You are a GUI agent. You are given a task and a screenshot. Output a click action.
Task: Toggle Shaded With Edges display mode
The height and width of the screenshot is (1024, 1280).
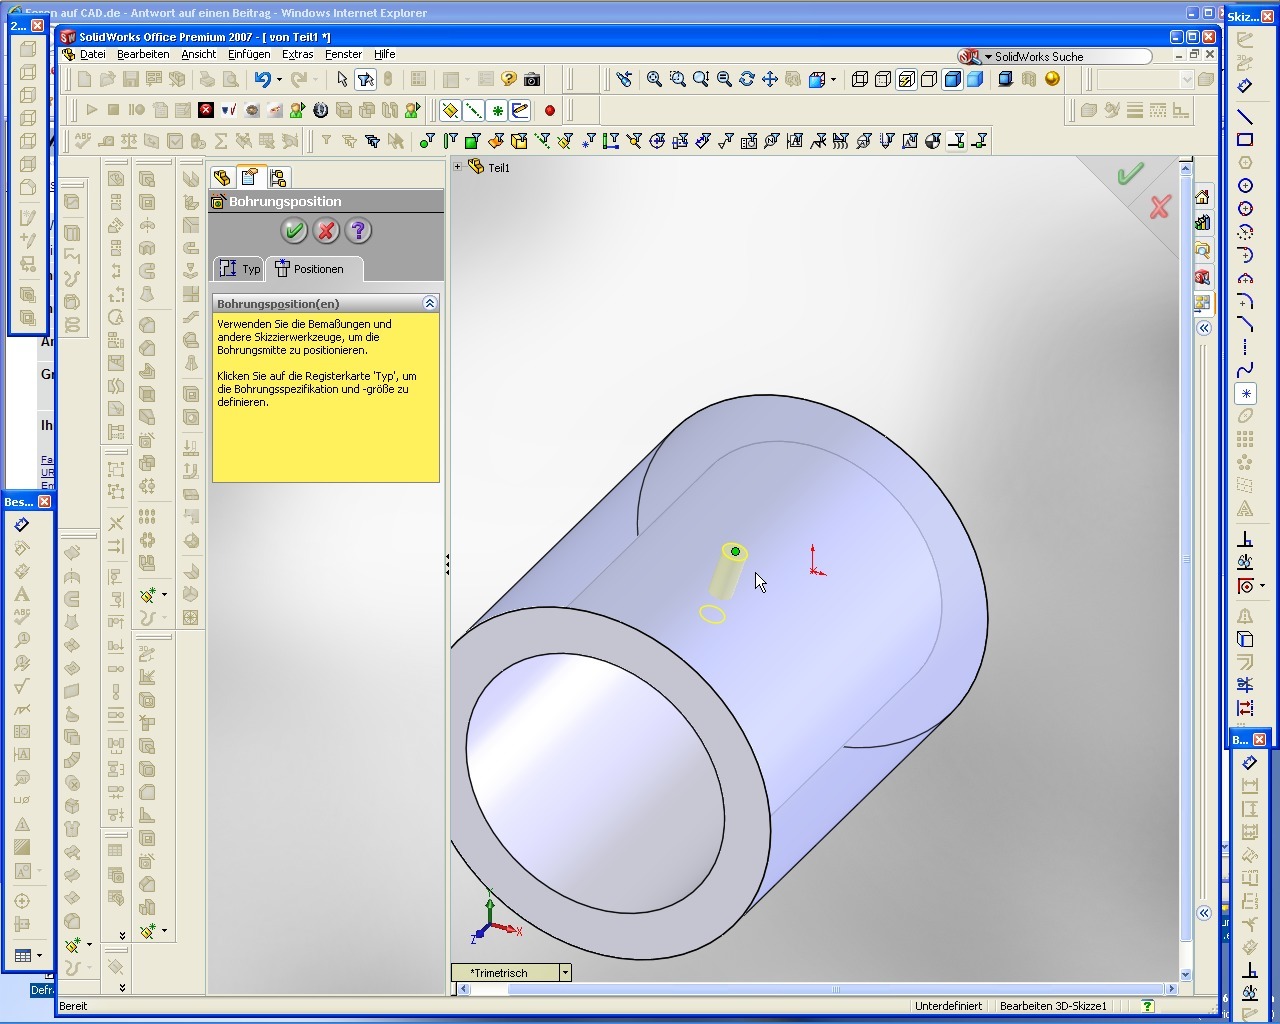pos(953,79)
